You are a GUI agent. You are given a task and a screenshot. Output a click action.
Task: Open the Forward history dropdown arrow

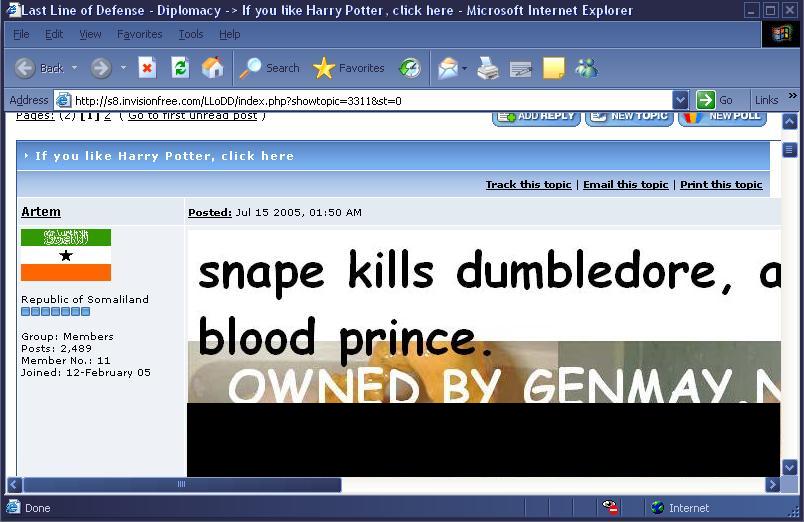click(123, 68)
